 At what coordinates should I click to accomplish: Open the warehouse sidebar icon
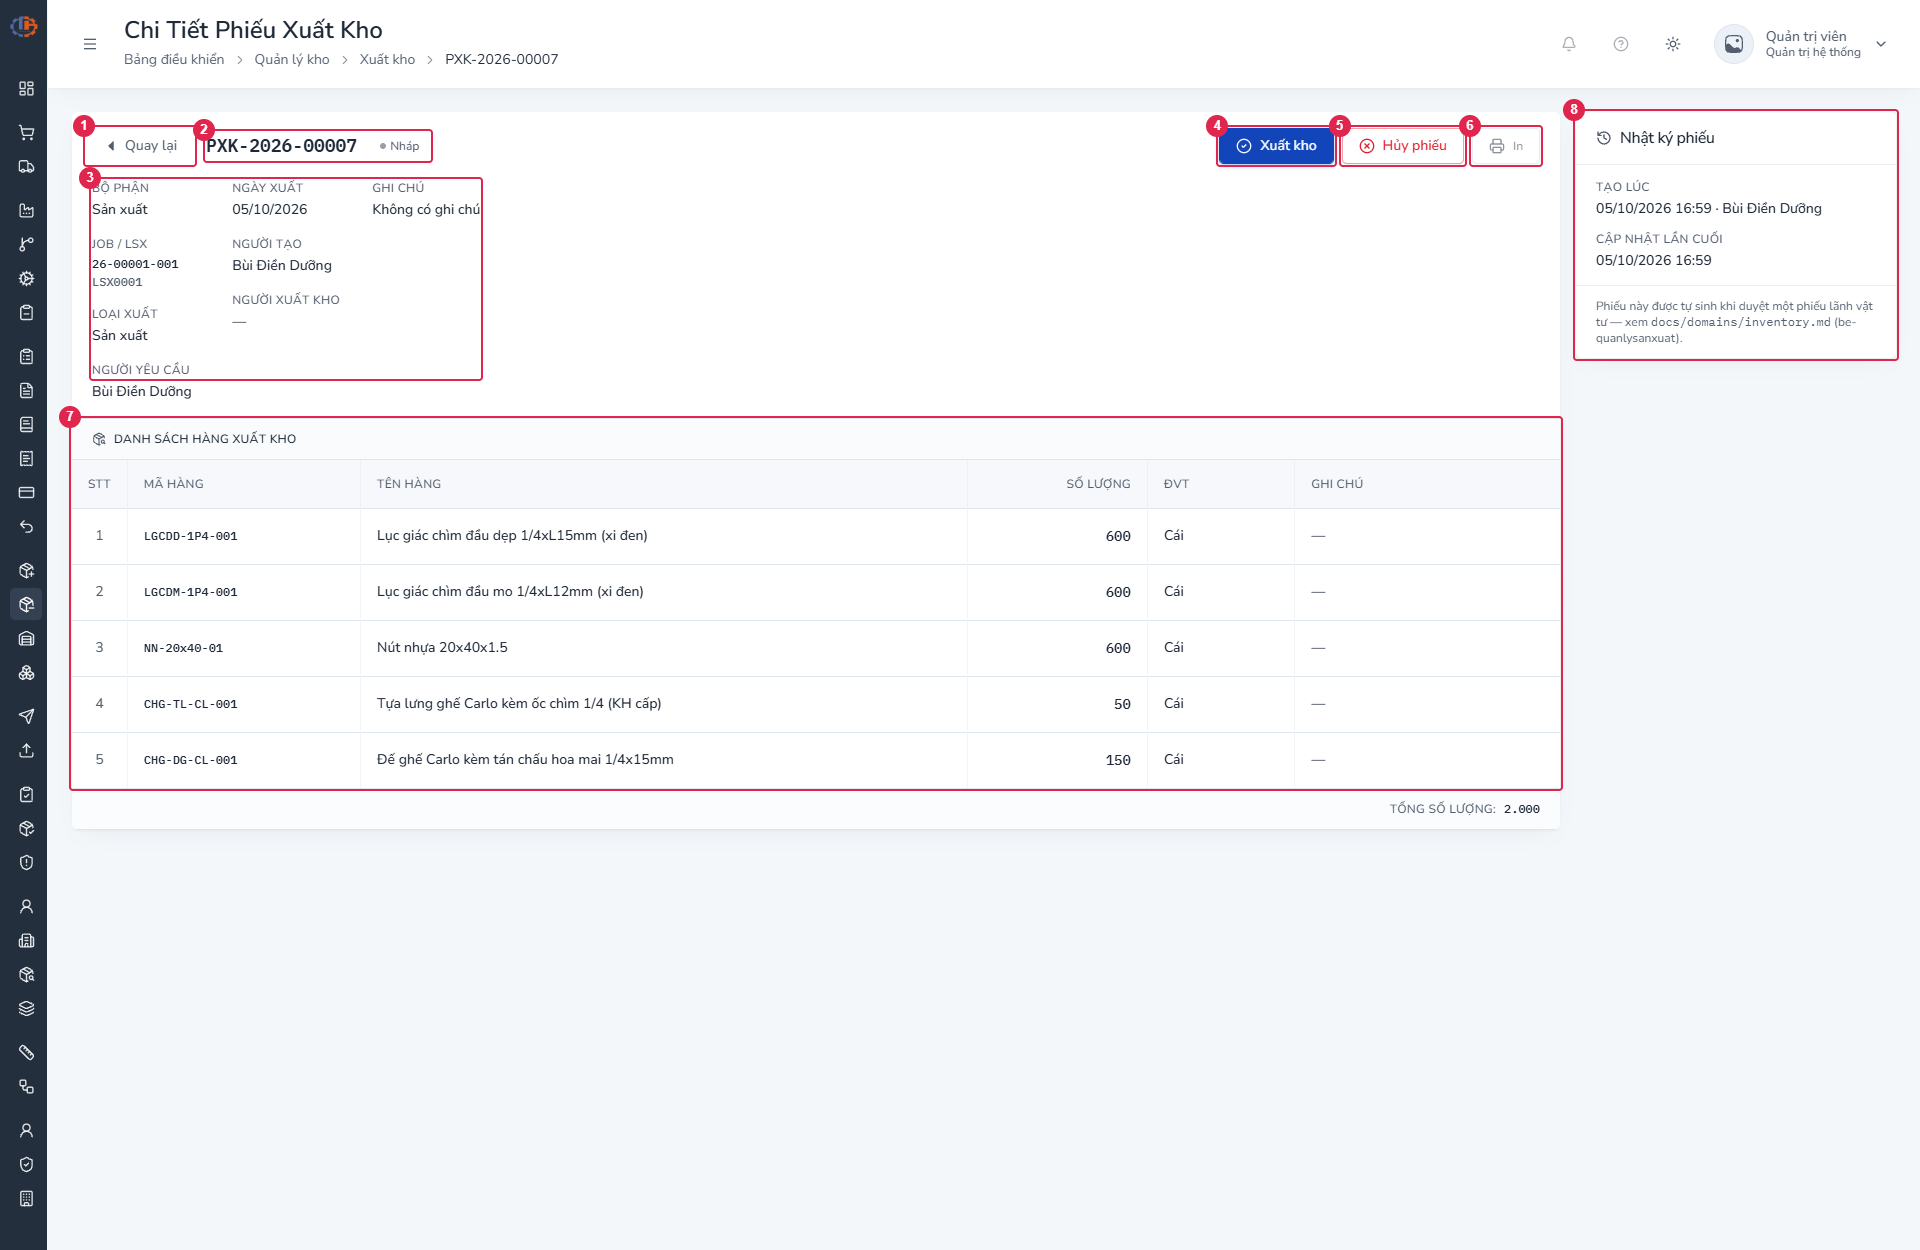(x=27, y=639)
